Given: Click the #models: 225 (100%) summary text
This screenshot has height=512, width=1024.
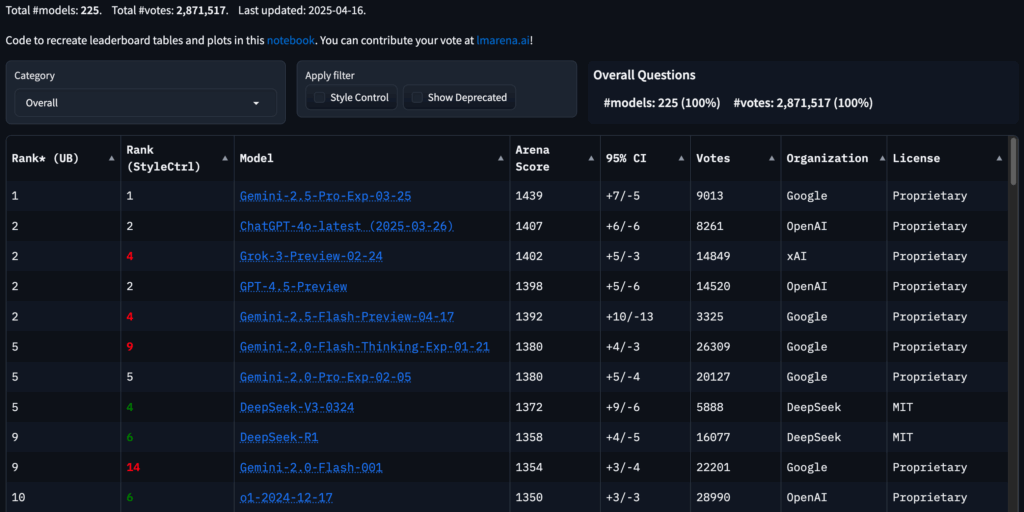Looking at the screenshot, I should (662, 103).
